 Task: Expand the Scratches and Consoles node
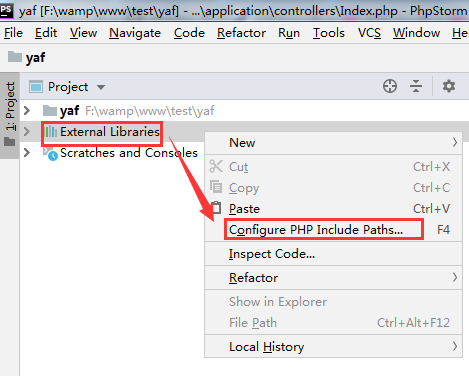(x=27, y=153)
